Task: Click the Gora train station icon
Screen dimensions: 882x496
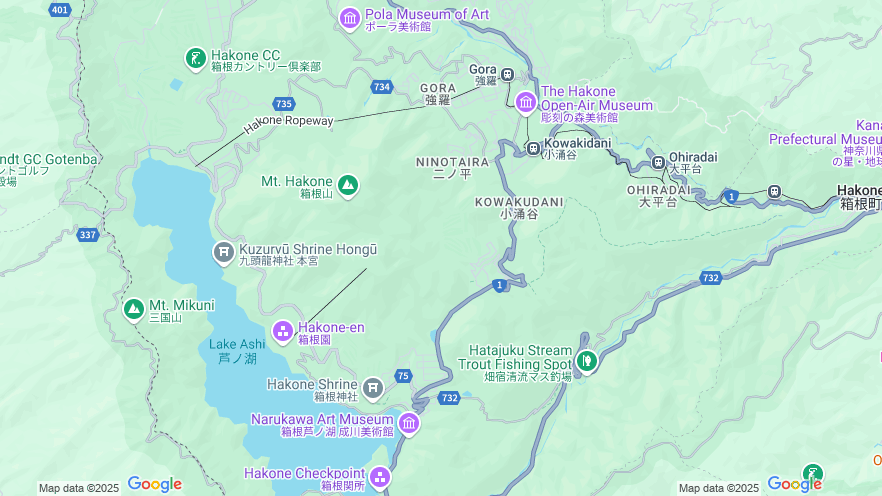Action: tap(507, 74)
